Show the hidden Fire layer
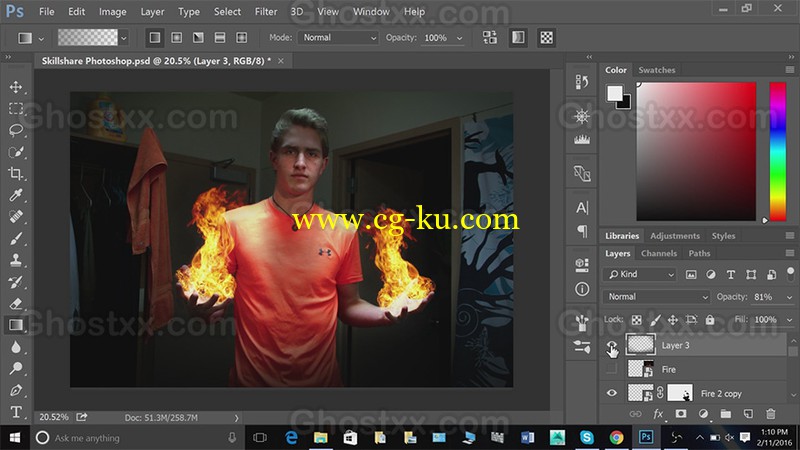The width and height of the screenshot is (800, 450). click(x=611, y=369)
